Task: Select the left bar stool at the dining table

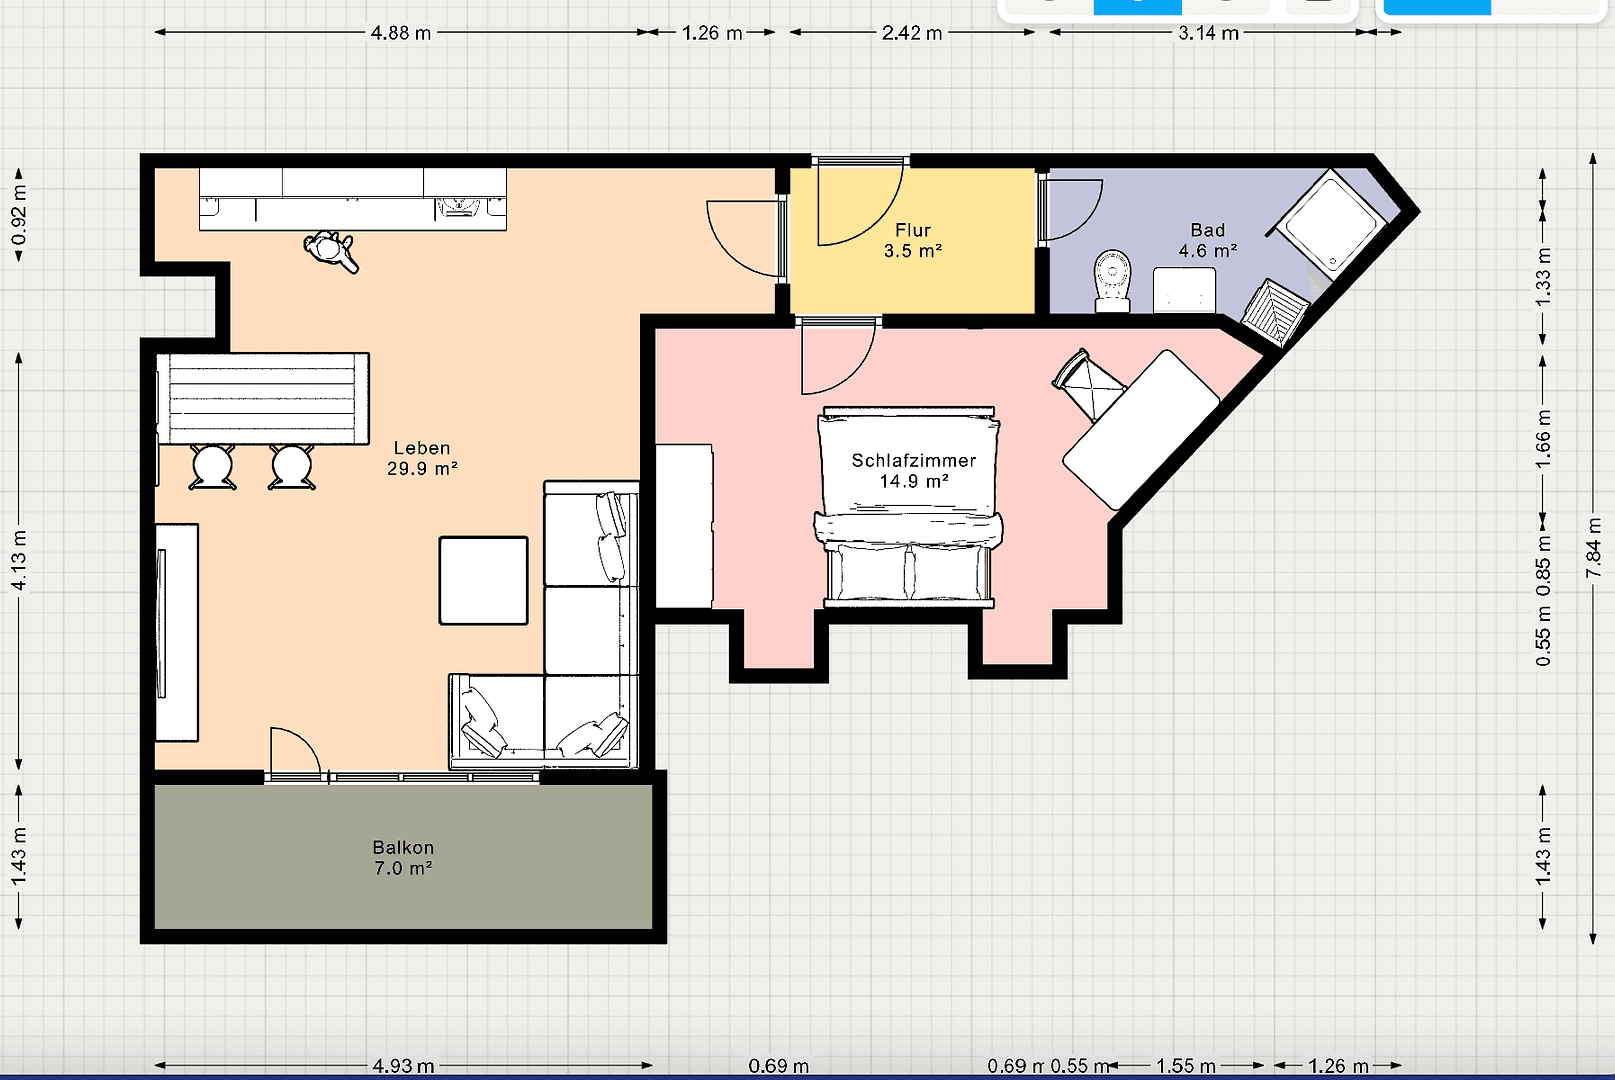Action: [213, 467]
